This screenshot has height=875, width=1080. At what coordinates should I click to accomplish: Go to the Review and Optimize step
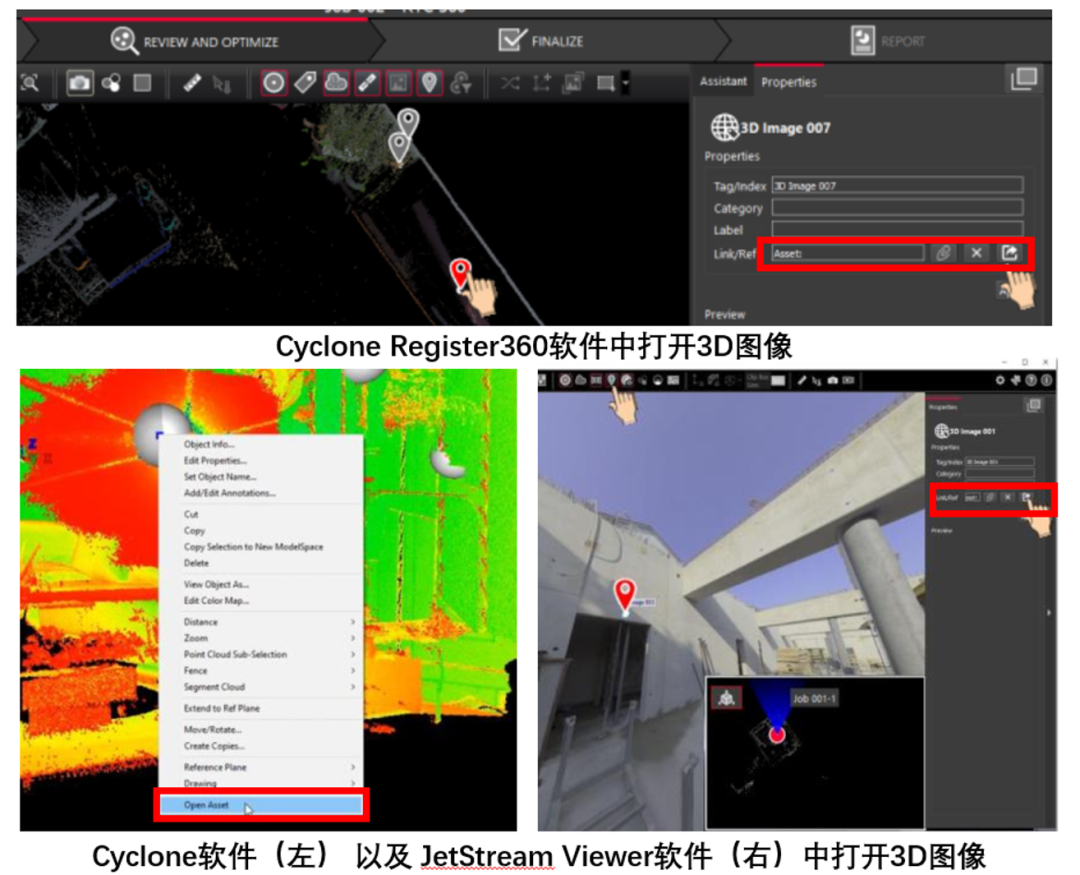[x=195, y=41]
